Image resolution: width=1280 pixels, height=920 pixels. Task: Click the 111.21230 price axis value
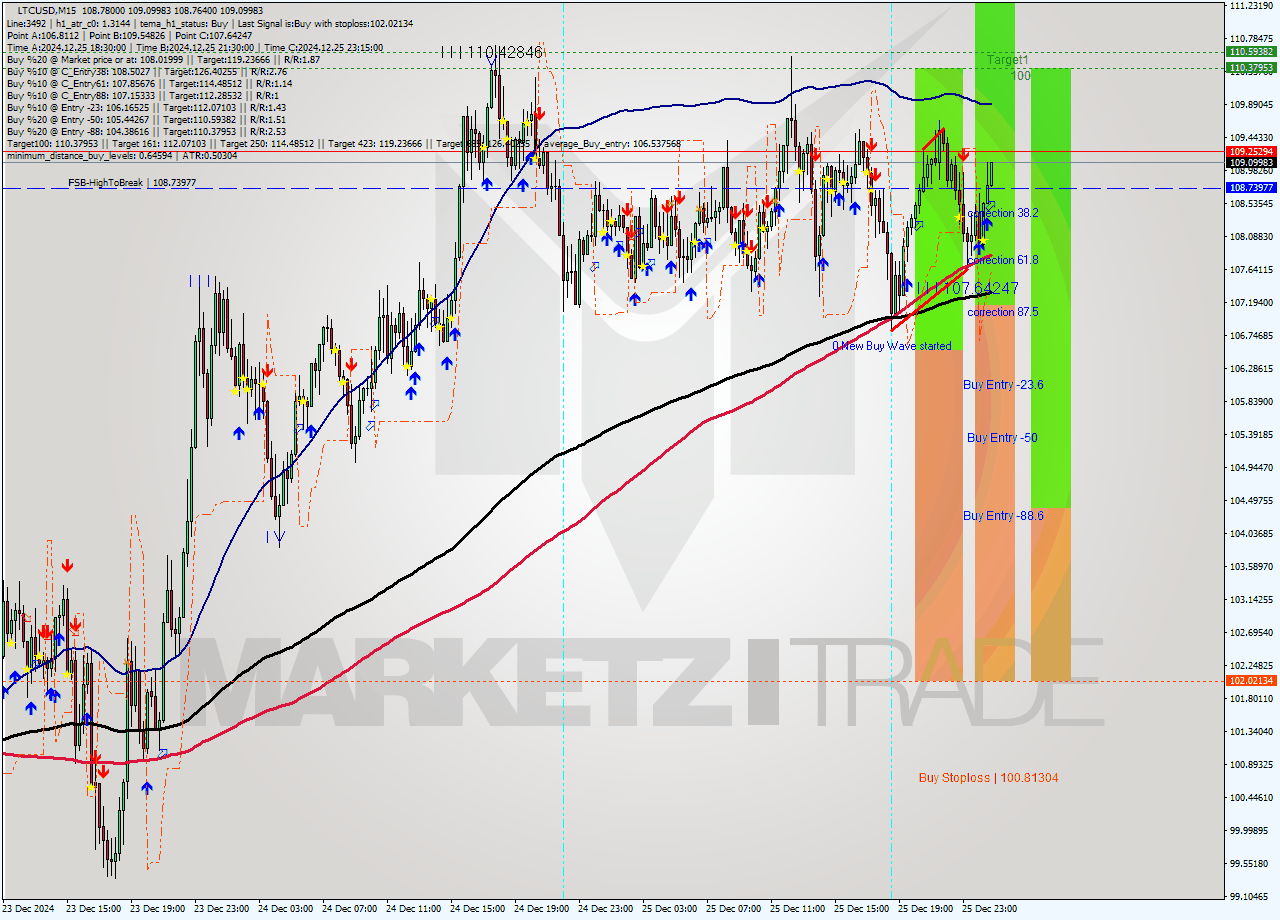(x=1251, y=5)
